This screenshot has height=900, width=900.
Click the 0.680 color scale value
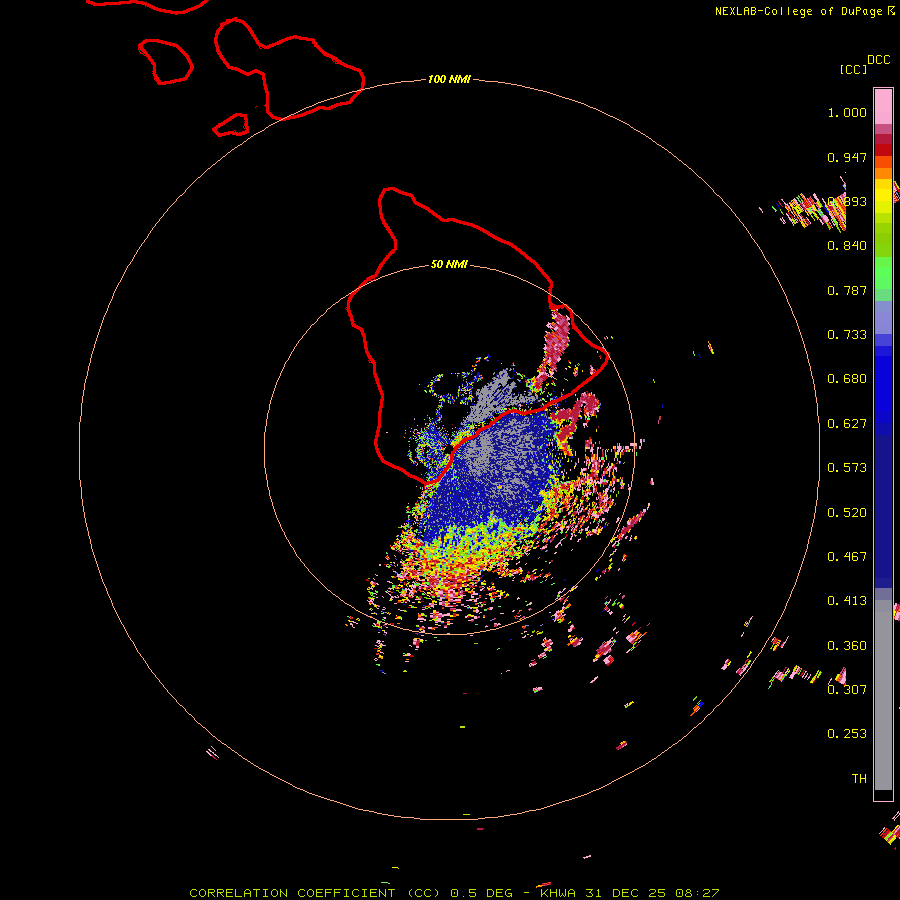847,379
